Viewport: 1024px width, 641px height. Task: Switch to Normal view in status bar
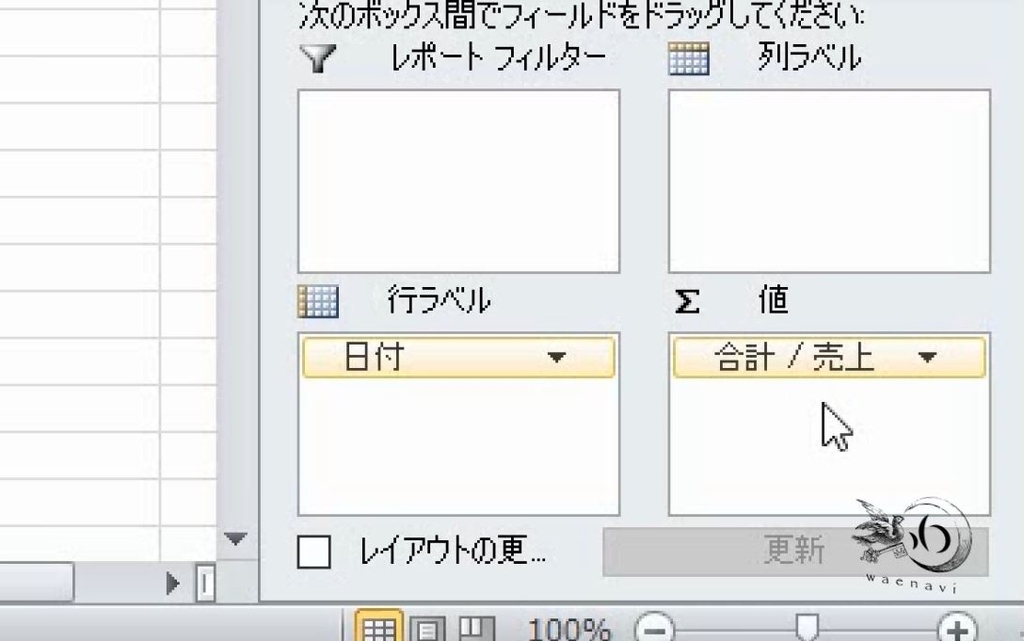point(378,628)
